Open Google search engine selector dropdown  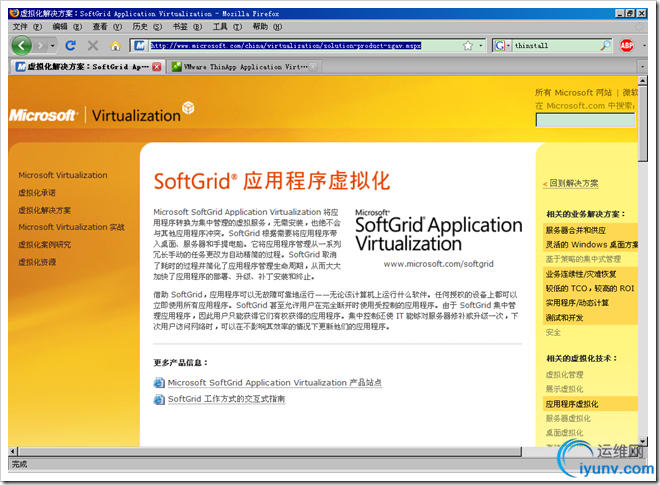pyautogui.click(x=502, y=45)
